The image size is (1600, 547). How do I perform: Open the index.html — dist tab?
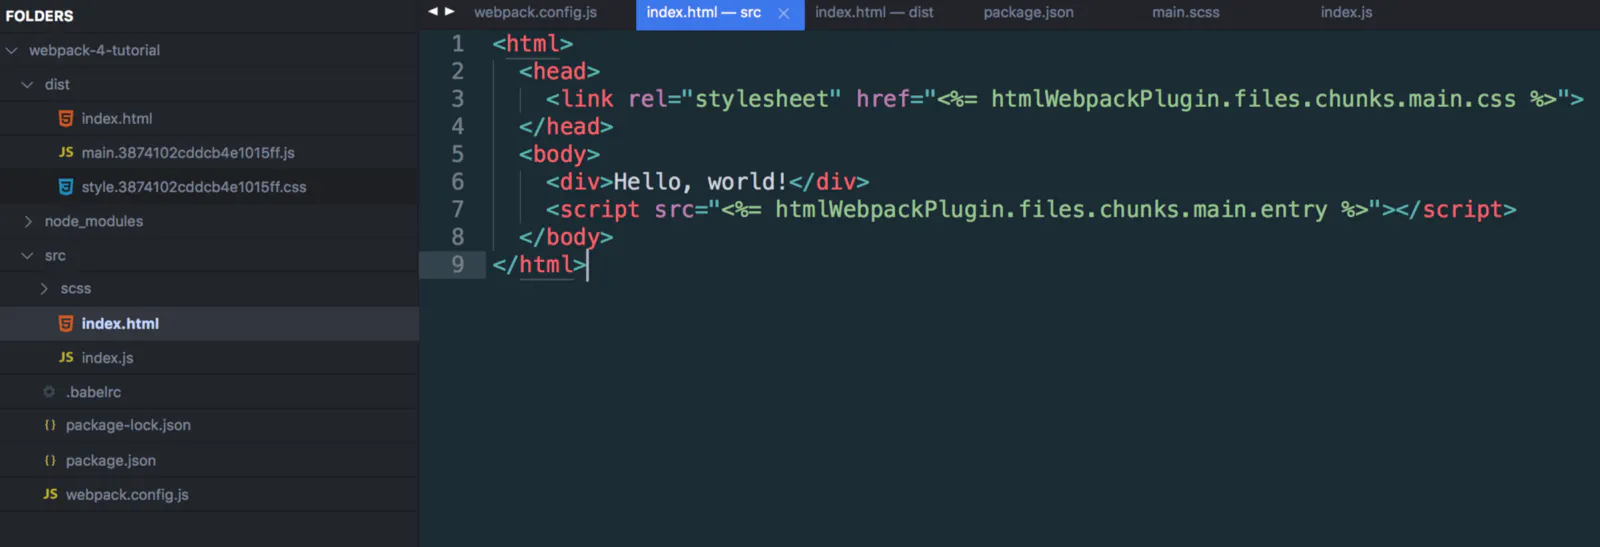click(874, 12)
